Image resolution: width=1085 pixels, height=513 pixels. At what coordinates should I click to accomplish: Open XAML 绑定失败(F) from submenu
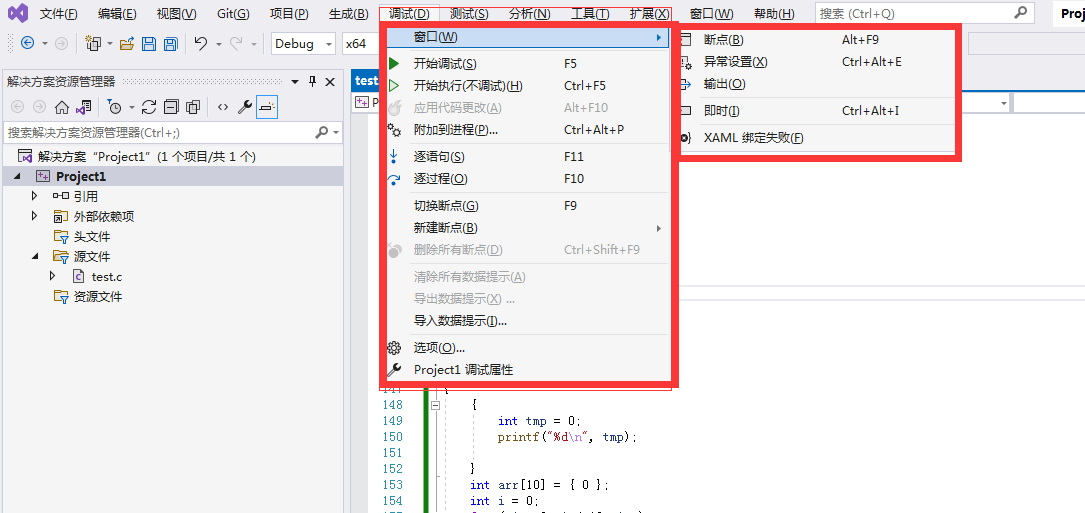817,138
